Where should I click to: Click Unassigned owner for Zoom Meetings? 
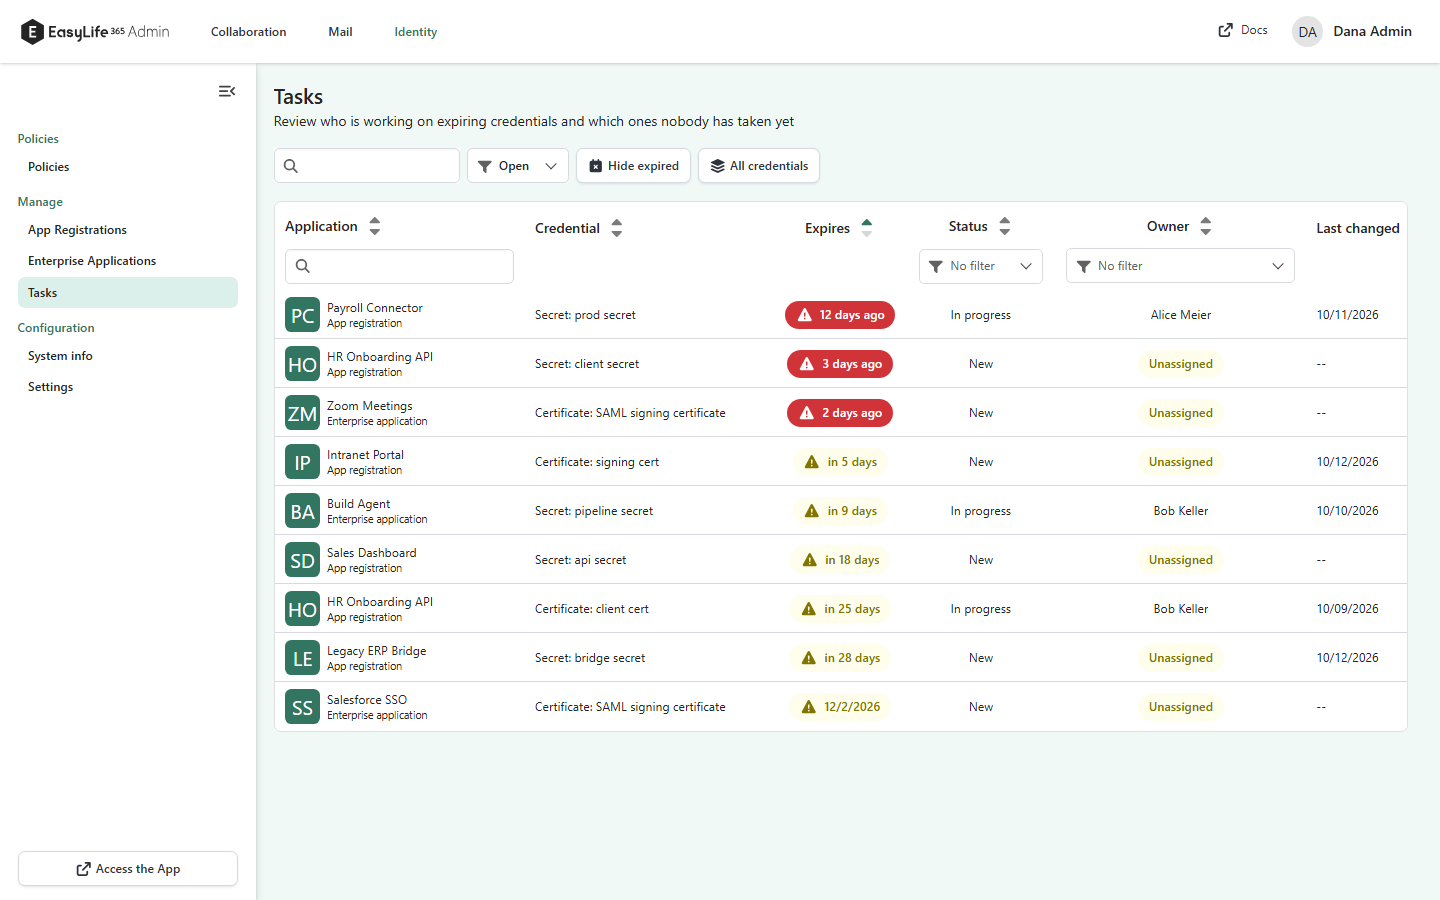pyautogui.click(x=1181, y=413)
